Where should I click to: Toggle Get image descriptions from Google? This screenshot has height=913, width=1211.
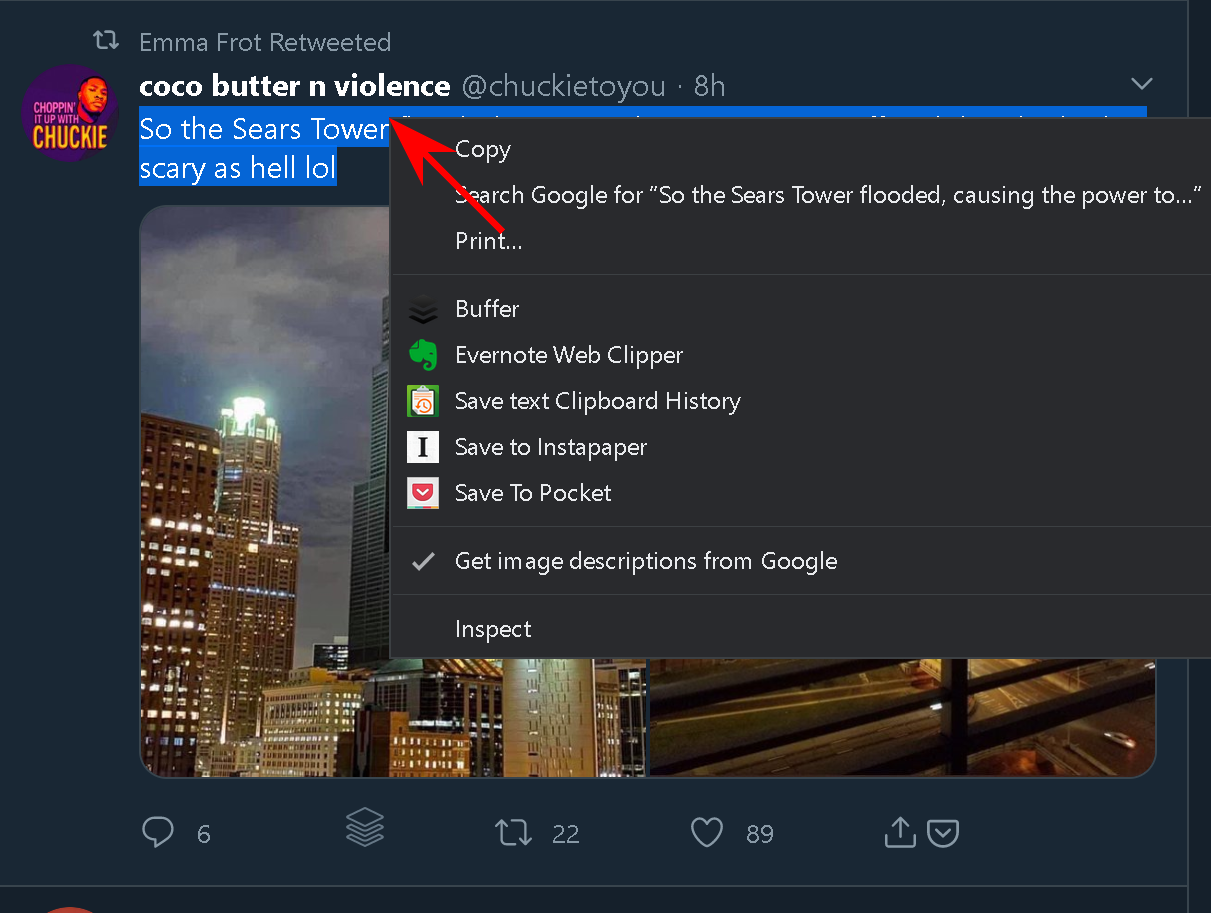pos(645,561)
